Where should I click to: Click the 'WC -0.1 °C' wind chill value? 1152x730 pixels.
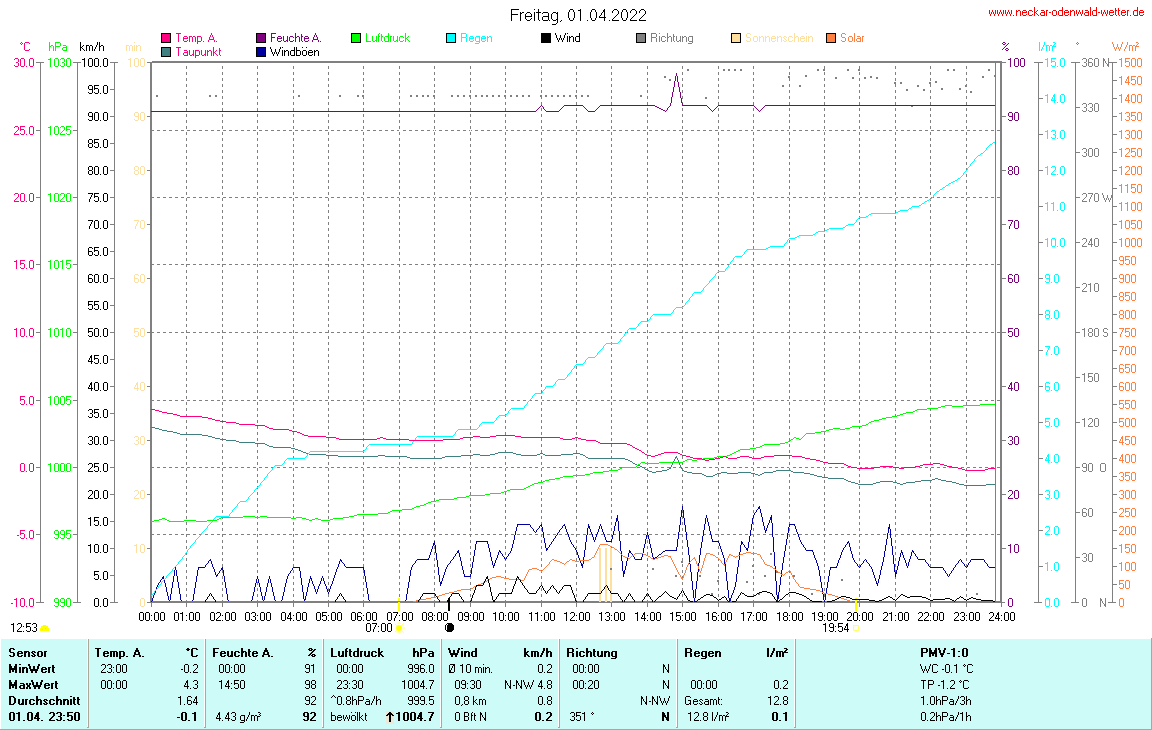pos(946,669)
